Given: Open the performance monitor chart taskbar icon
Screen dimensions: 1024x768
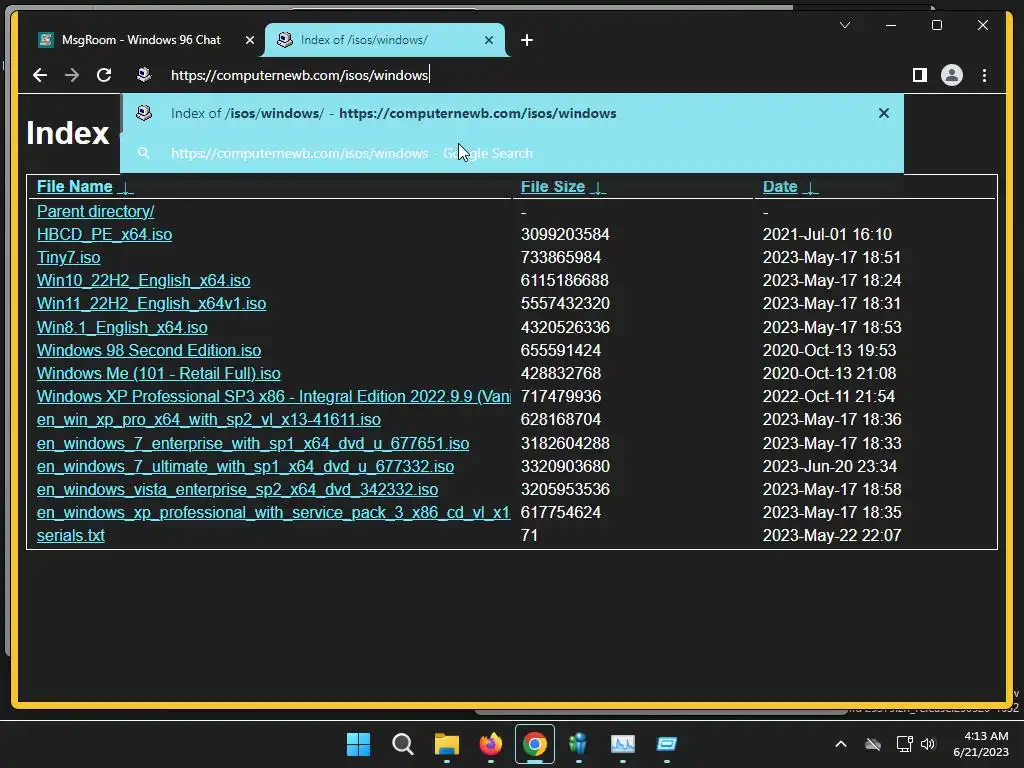Looking at the screenshot, I should coord(622,744).
